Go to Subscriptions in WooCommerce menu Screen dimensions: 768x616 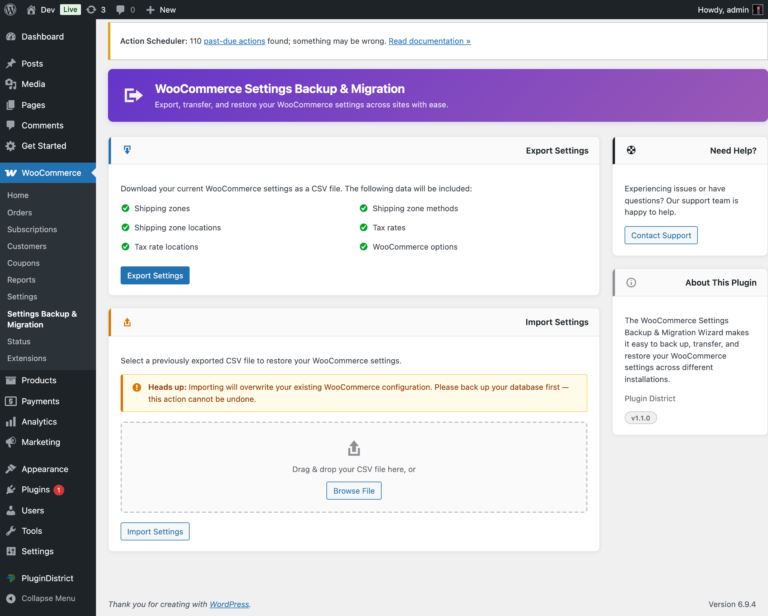pos(32,229)
